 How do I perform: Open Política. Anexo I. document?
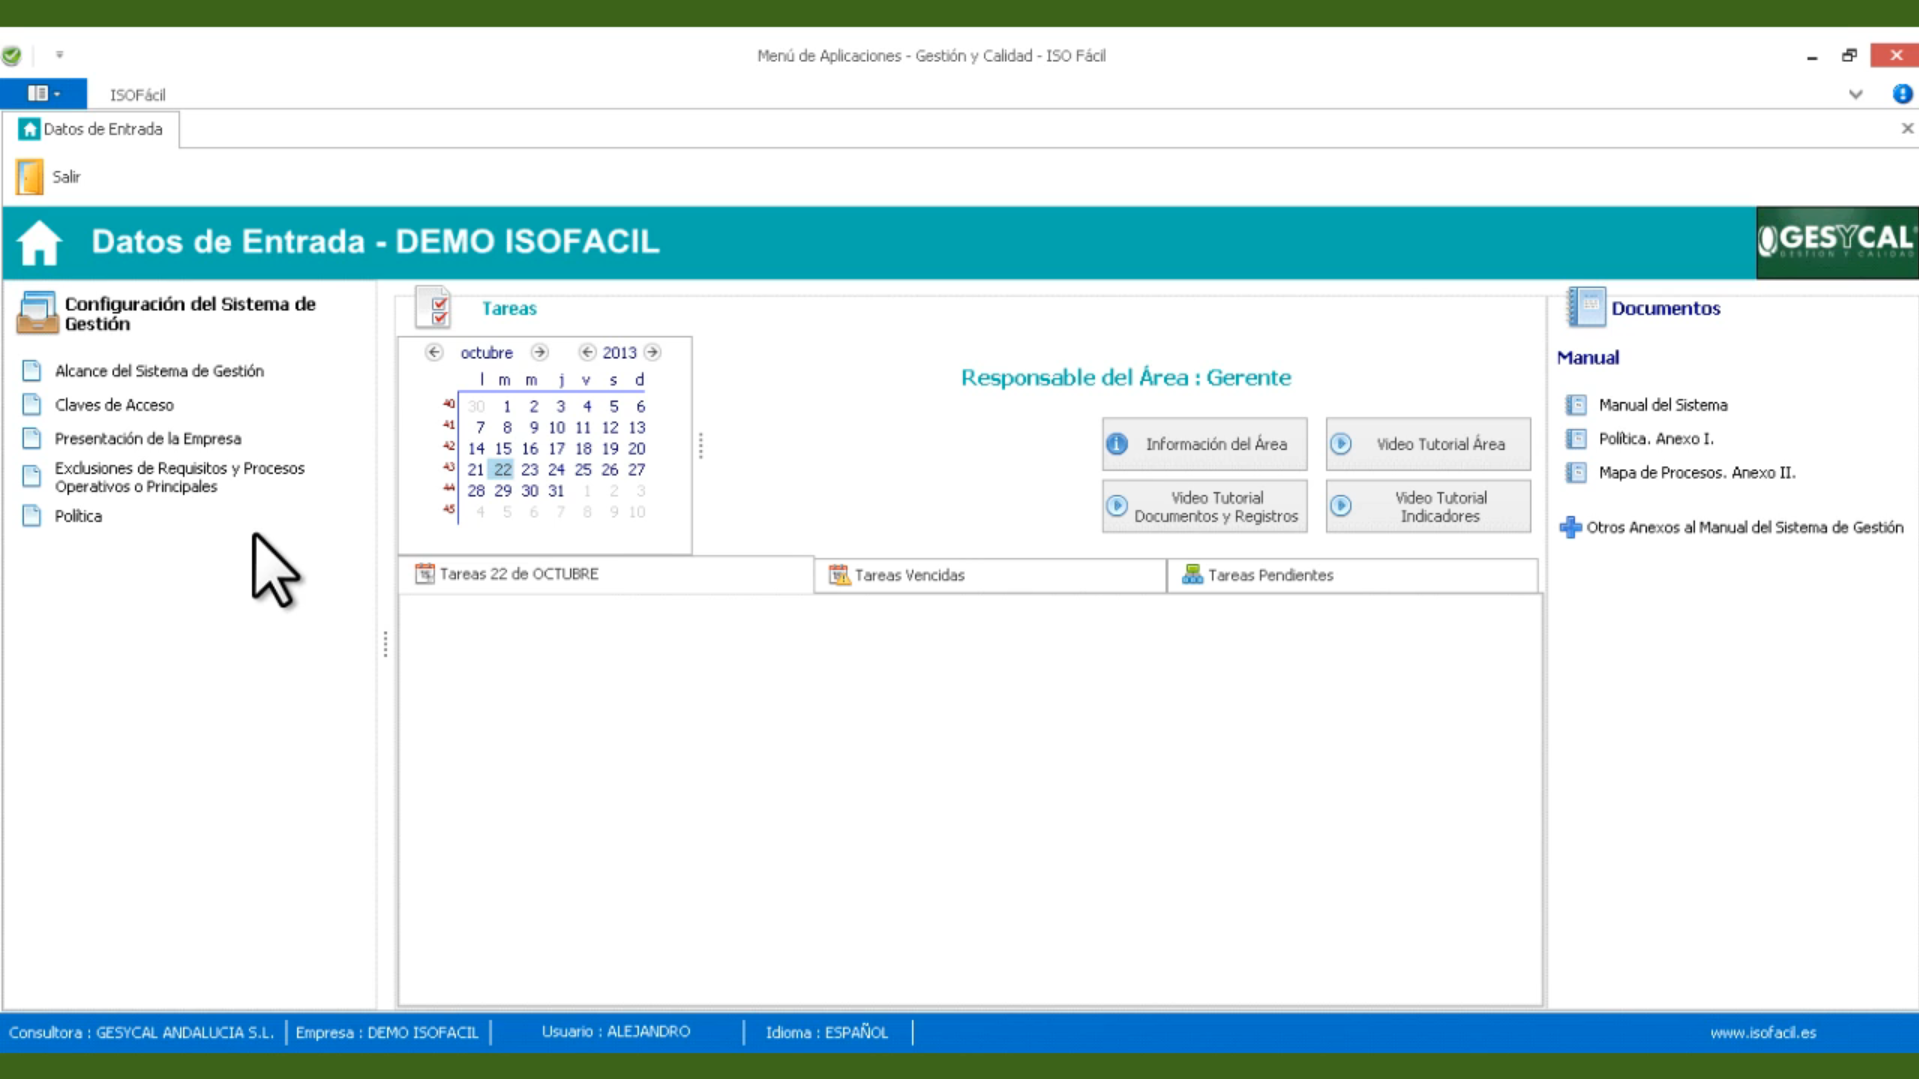(x=1656, y=439)
